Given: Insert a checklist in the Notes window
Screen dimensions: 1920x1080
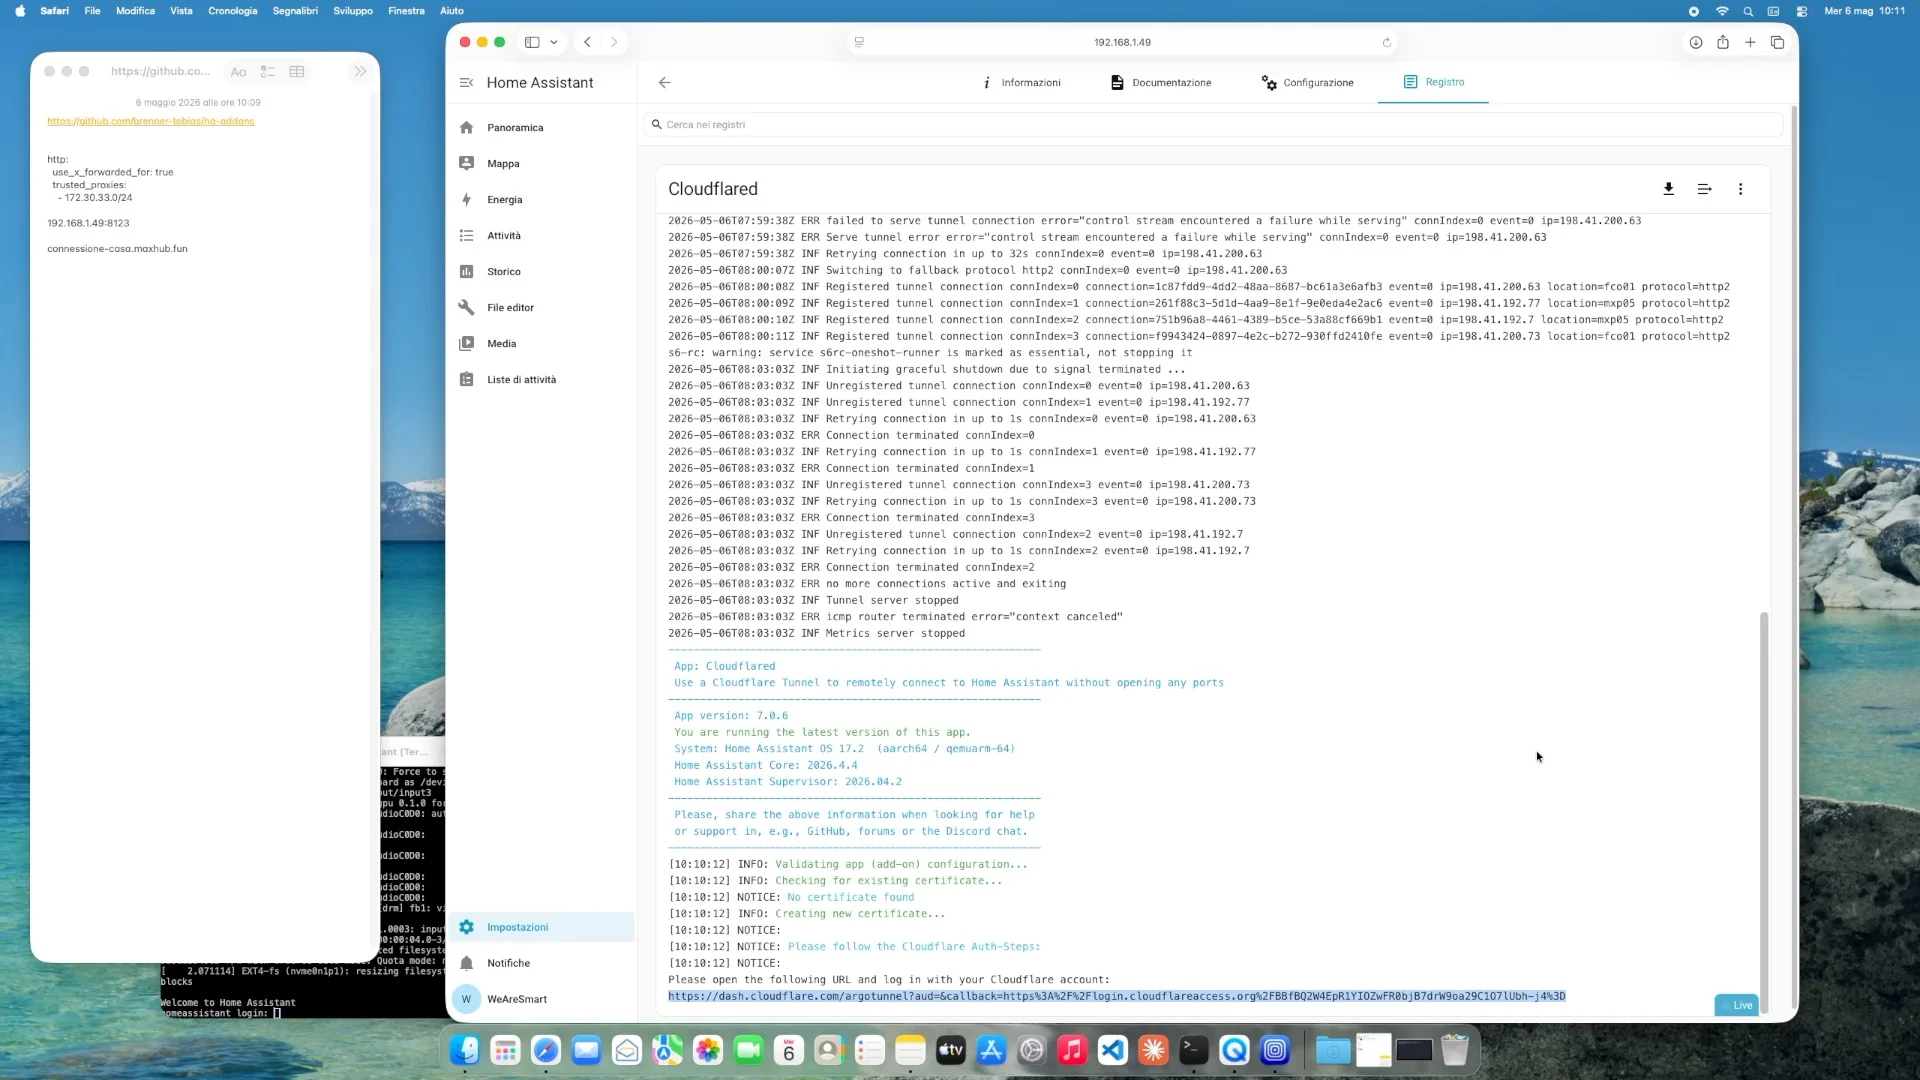Looking at the screenshot, I should pyautogui.click(x=268, y=72).
